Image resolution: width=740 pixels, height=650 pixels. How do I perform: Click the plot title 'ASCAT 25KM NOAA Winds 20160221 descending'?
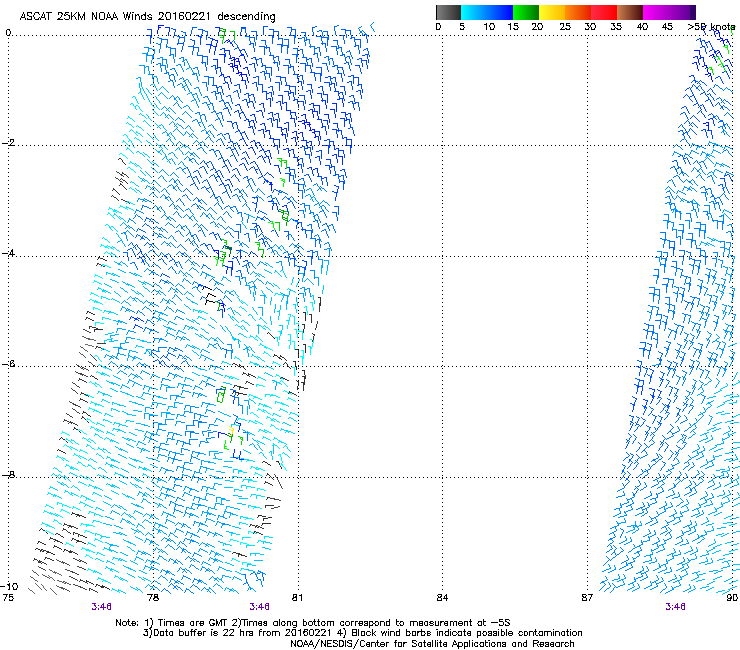147,16
